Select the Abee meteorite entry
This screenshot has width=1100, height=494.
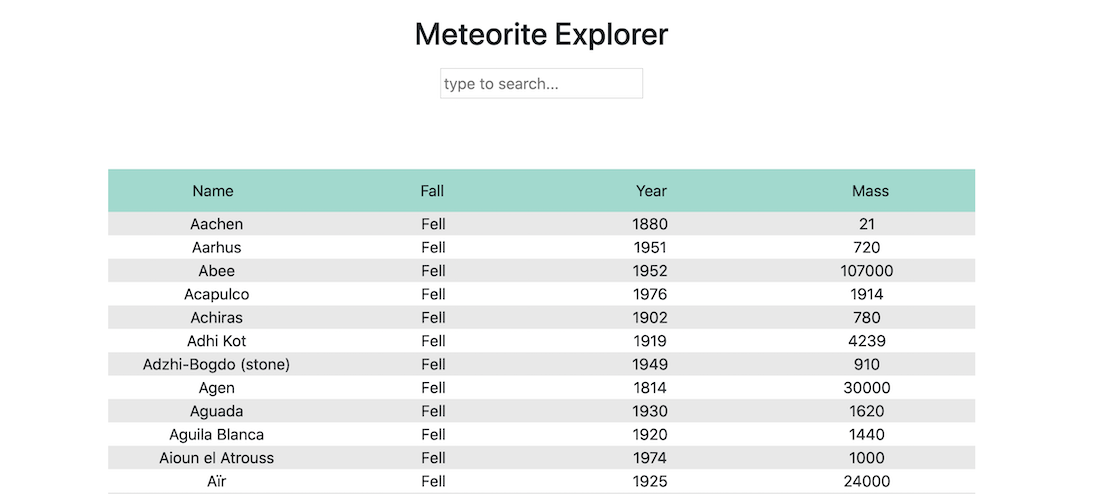click(x=217, y=271)
